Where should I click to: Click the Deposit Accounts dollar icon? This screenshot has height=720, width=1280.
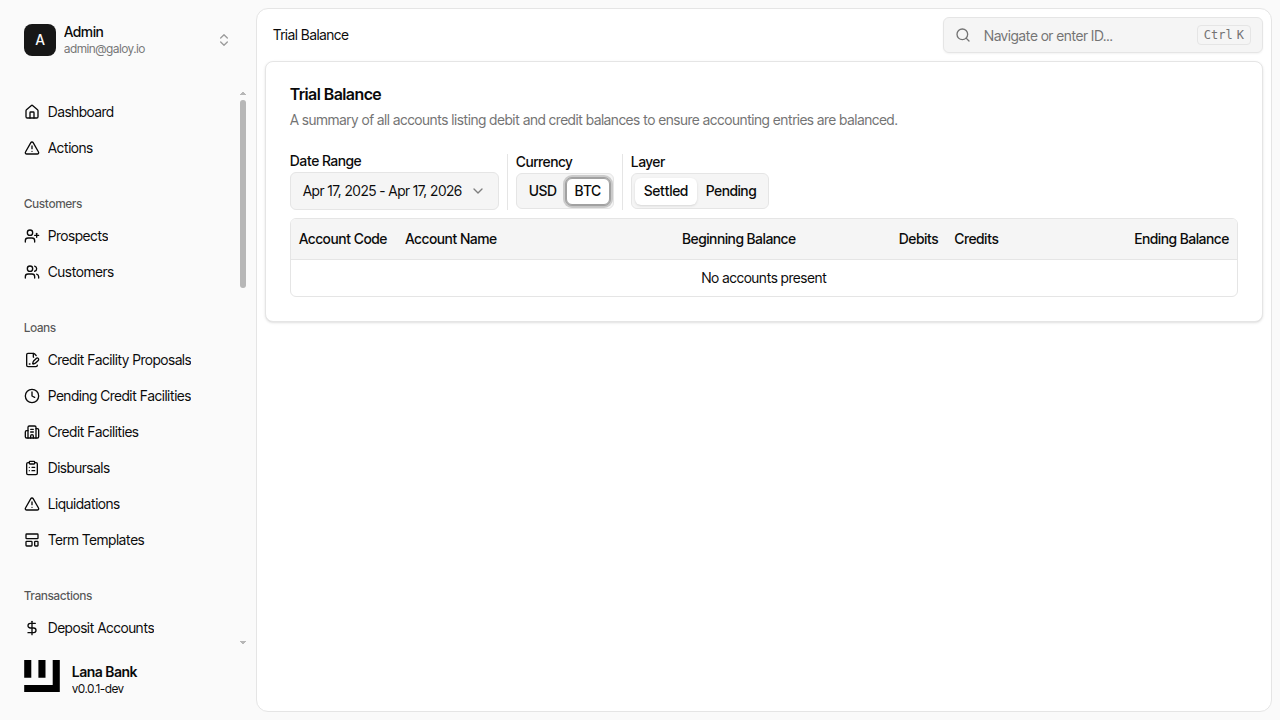pyautogui.click(x=31, y=627)
